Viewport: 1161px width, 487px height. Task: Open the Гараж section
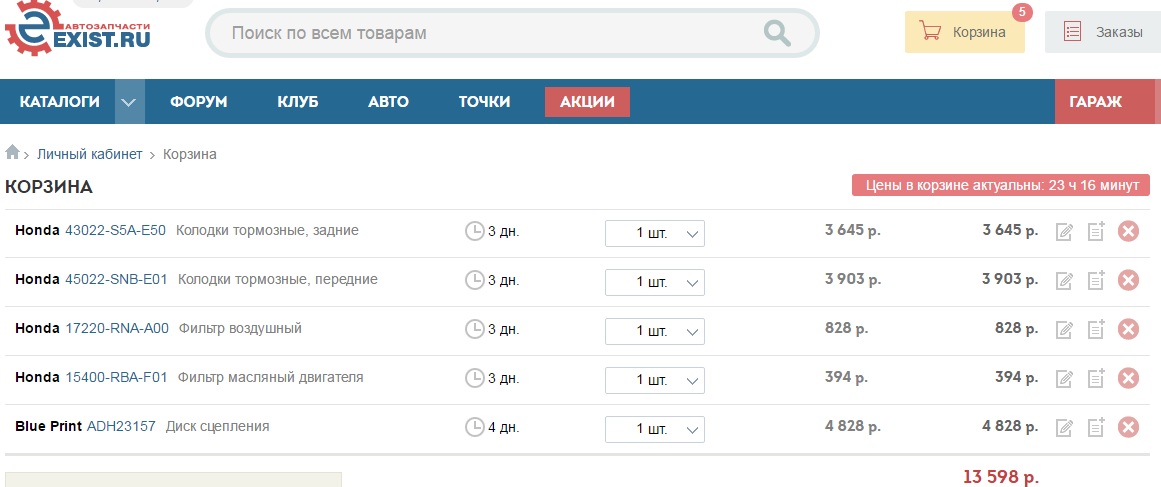tap(1095, 102)
